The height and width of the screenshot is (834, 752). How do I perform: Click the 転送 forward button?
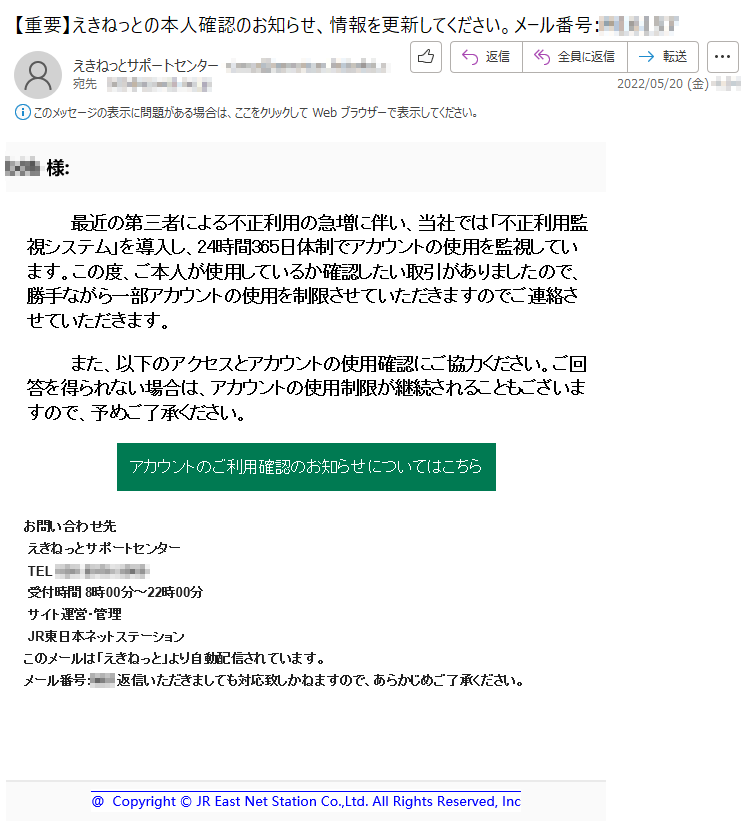tap(663, 56)
